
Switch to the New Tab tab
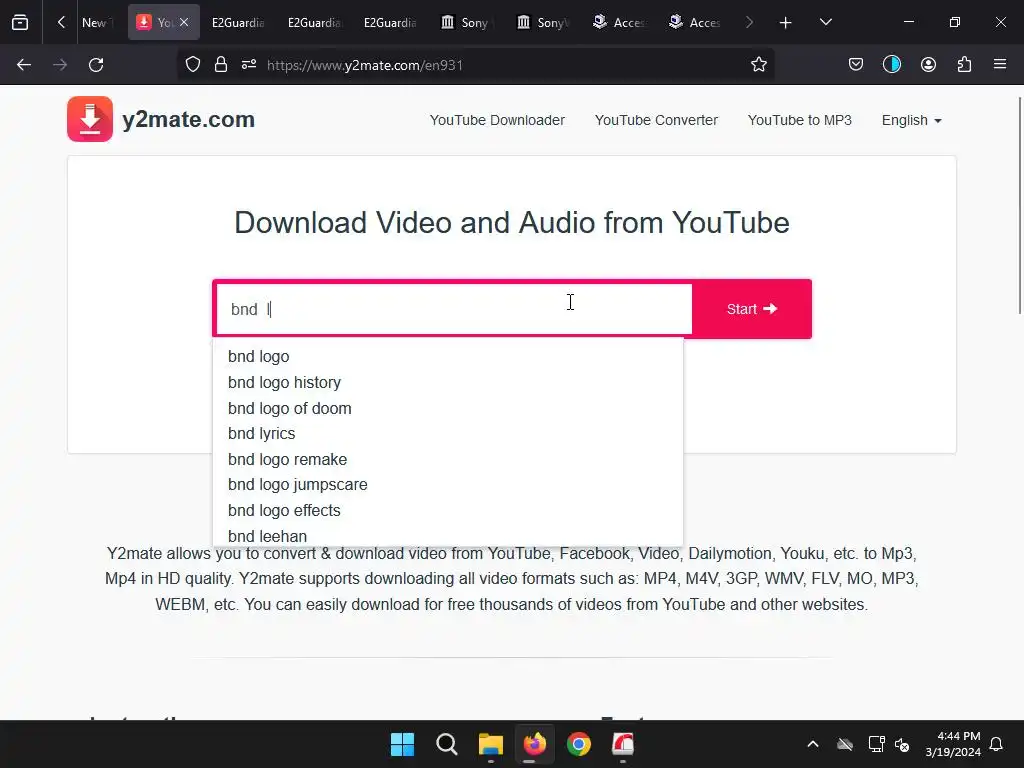99,22
